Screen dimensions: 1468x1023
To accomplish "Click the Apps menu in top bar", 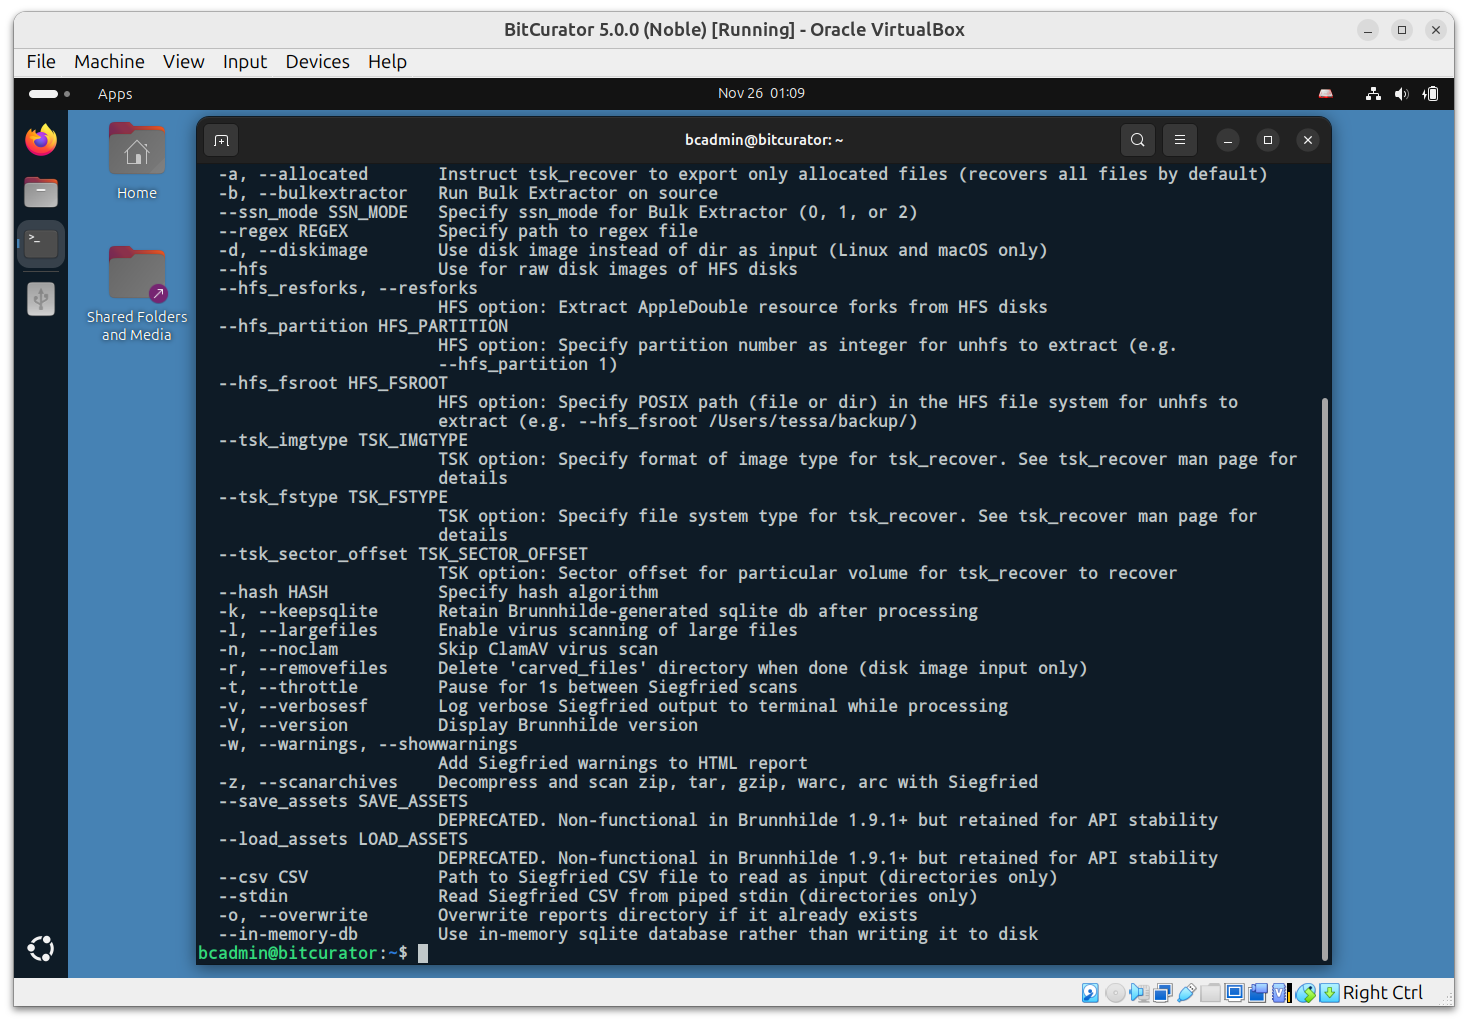I will pos(115,94).
